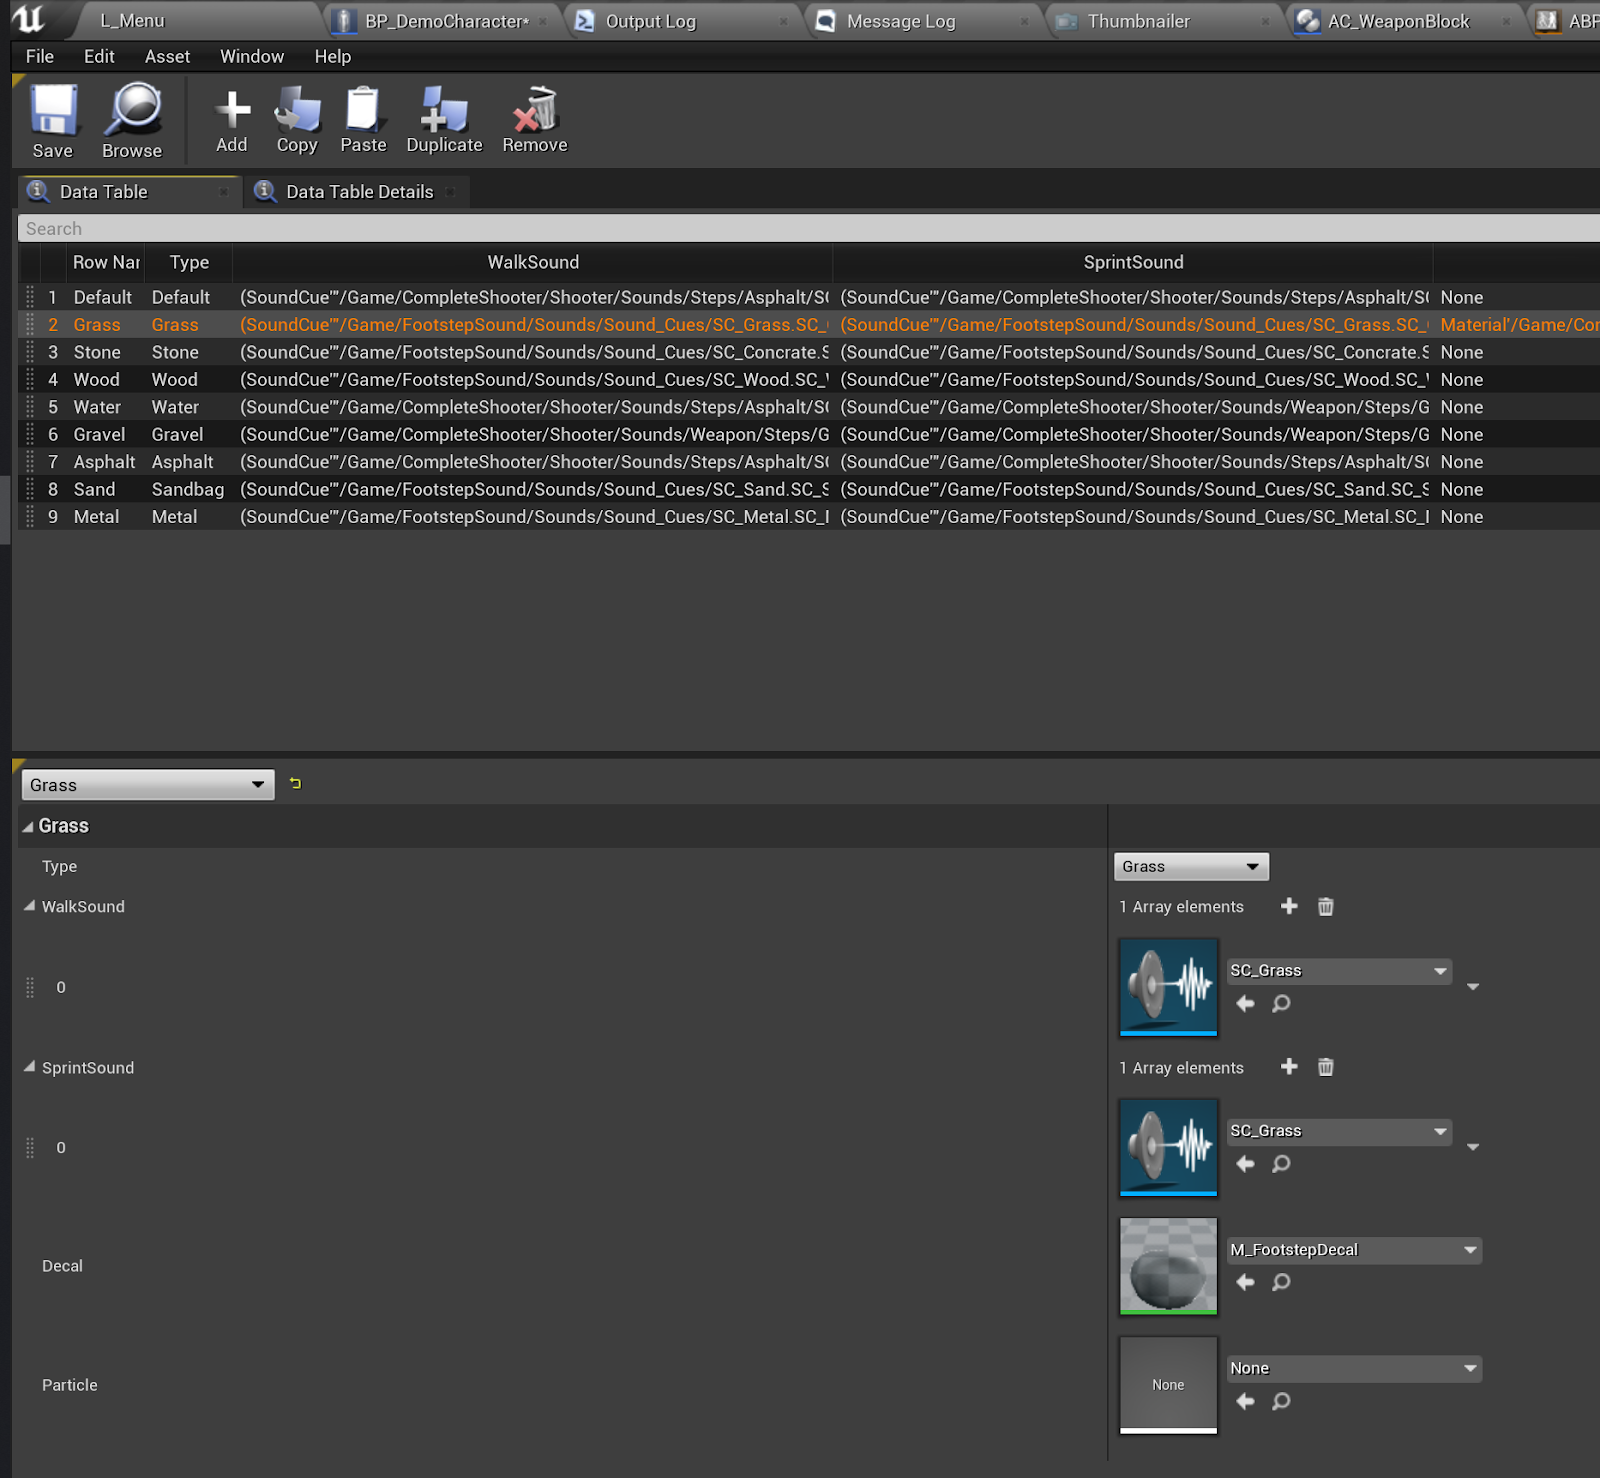Click the yellow reset arrow beside row selector

[295, 784]
